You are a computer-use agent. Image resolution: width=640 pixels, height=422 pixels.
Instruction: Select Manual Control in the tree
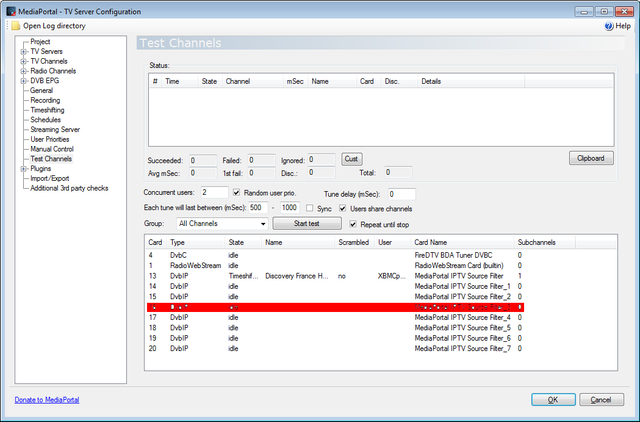(53, 149)
